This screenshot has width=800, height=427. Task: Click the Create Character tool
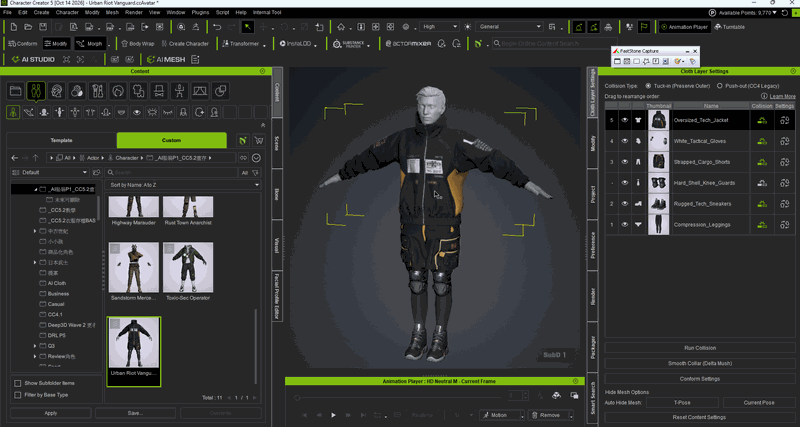click(185, 44)
